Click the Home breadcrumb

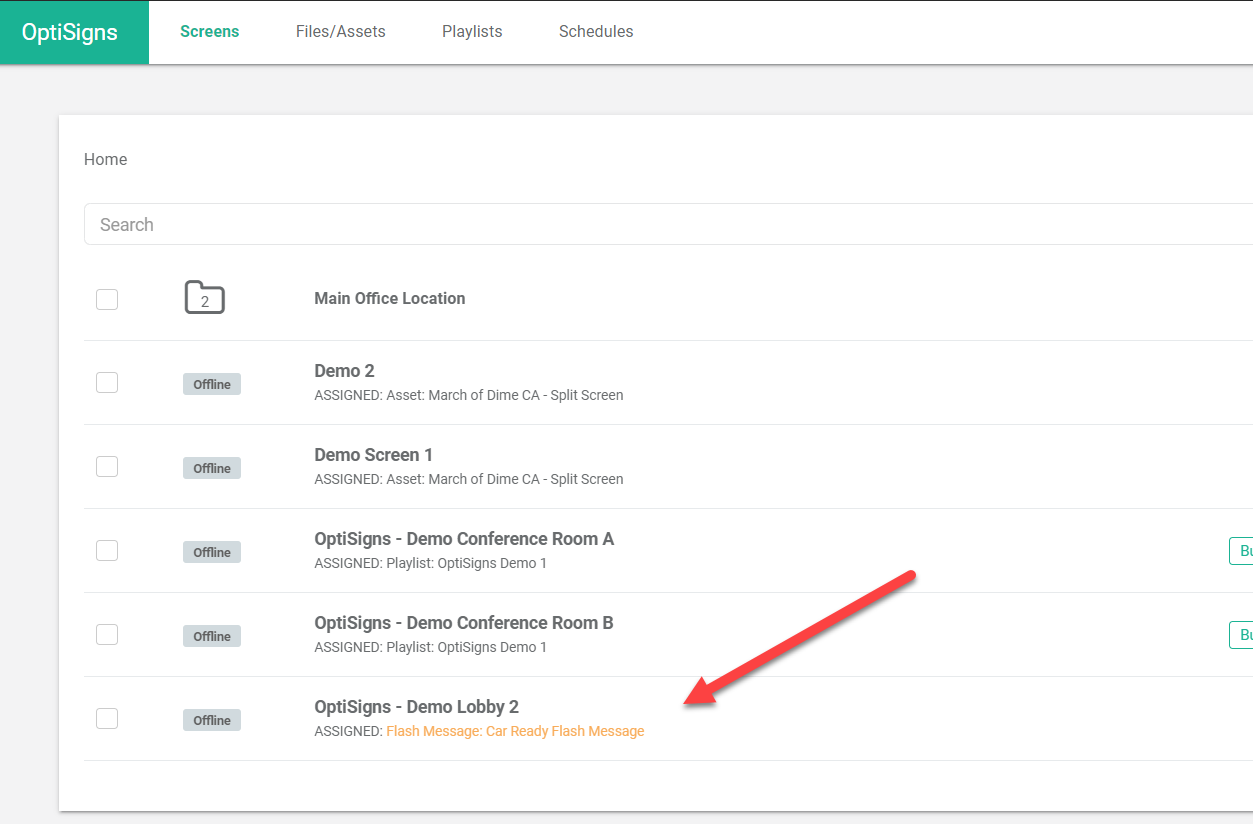[105, 159]
